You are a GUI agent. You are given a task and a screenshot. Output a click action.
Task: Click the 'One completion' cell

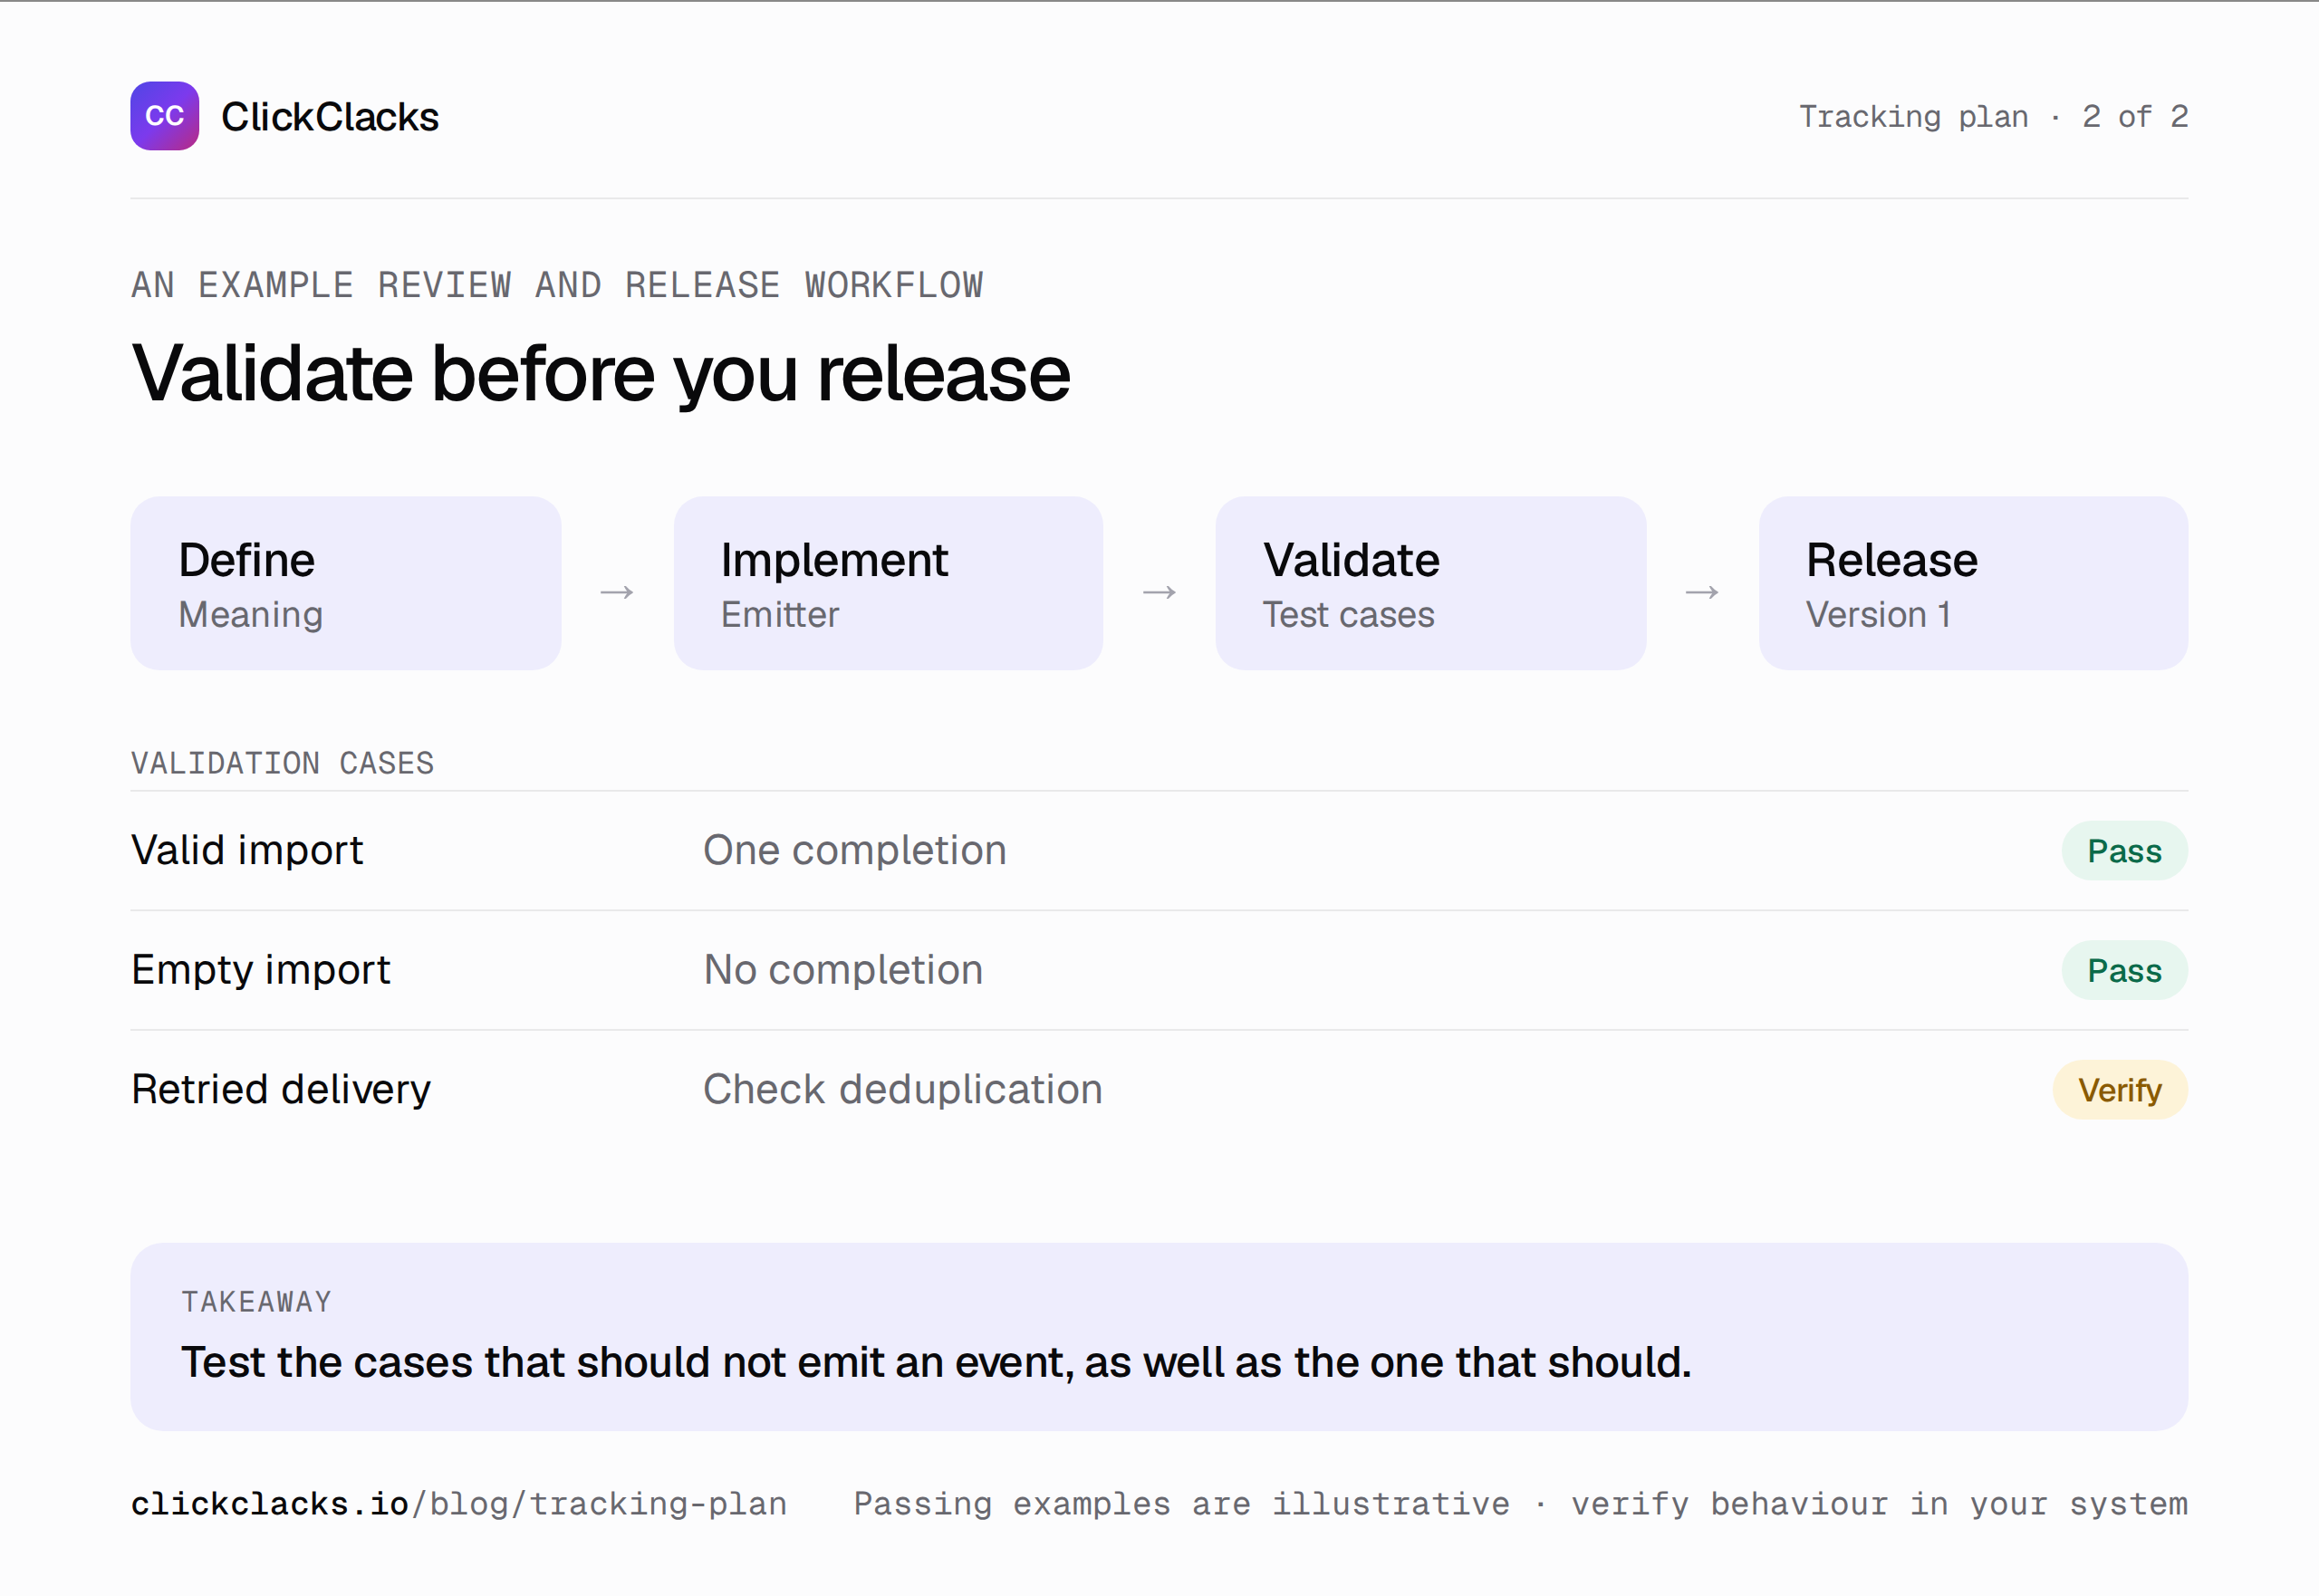coord(855,850)
